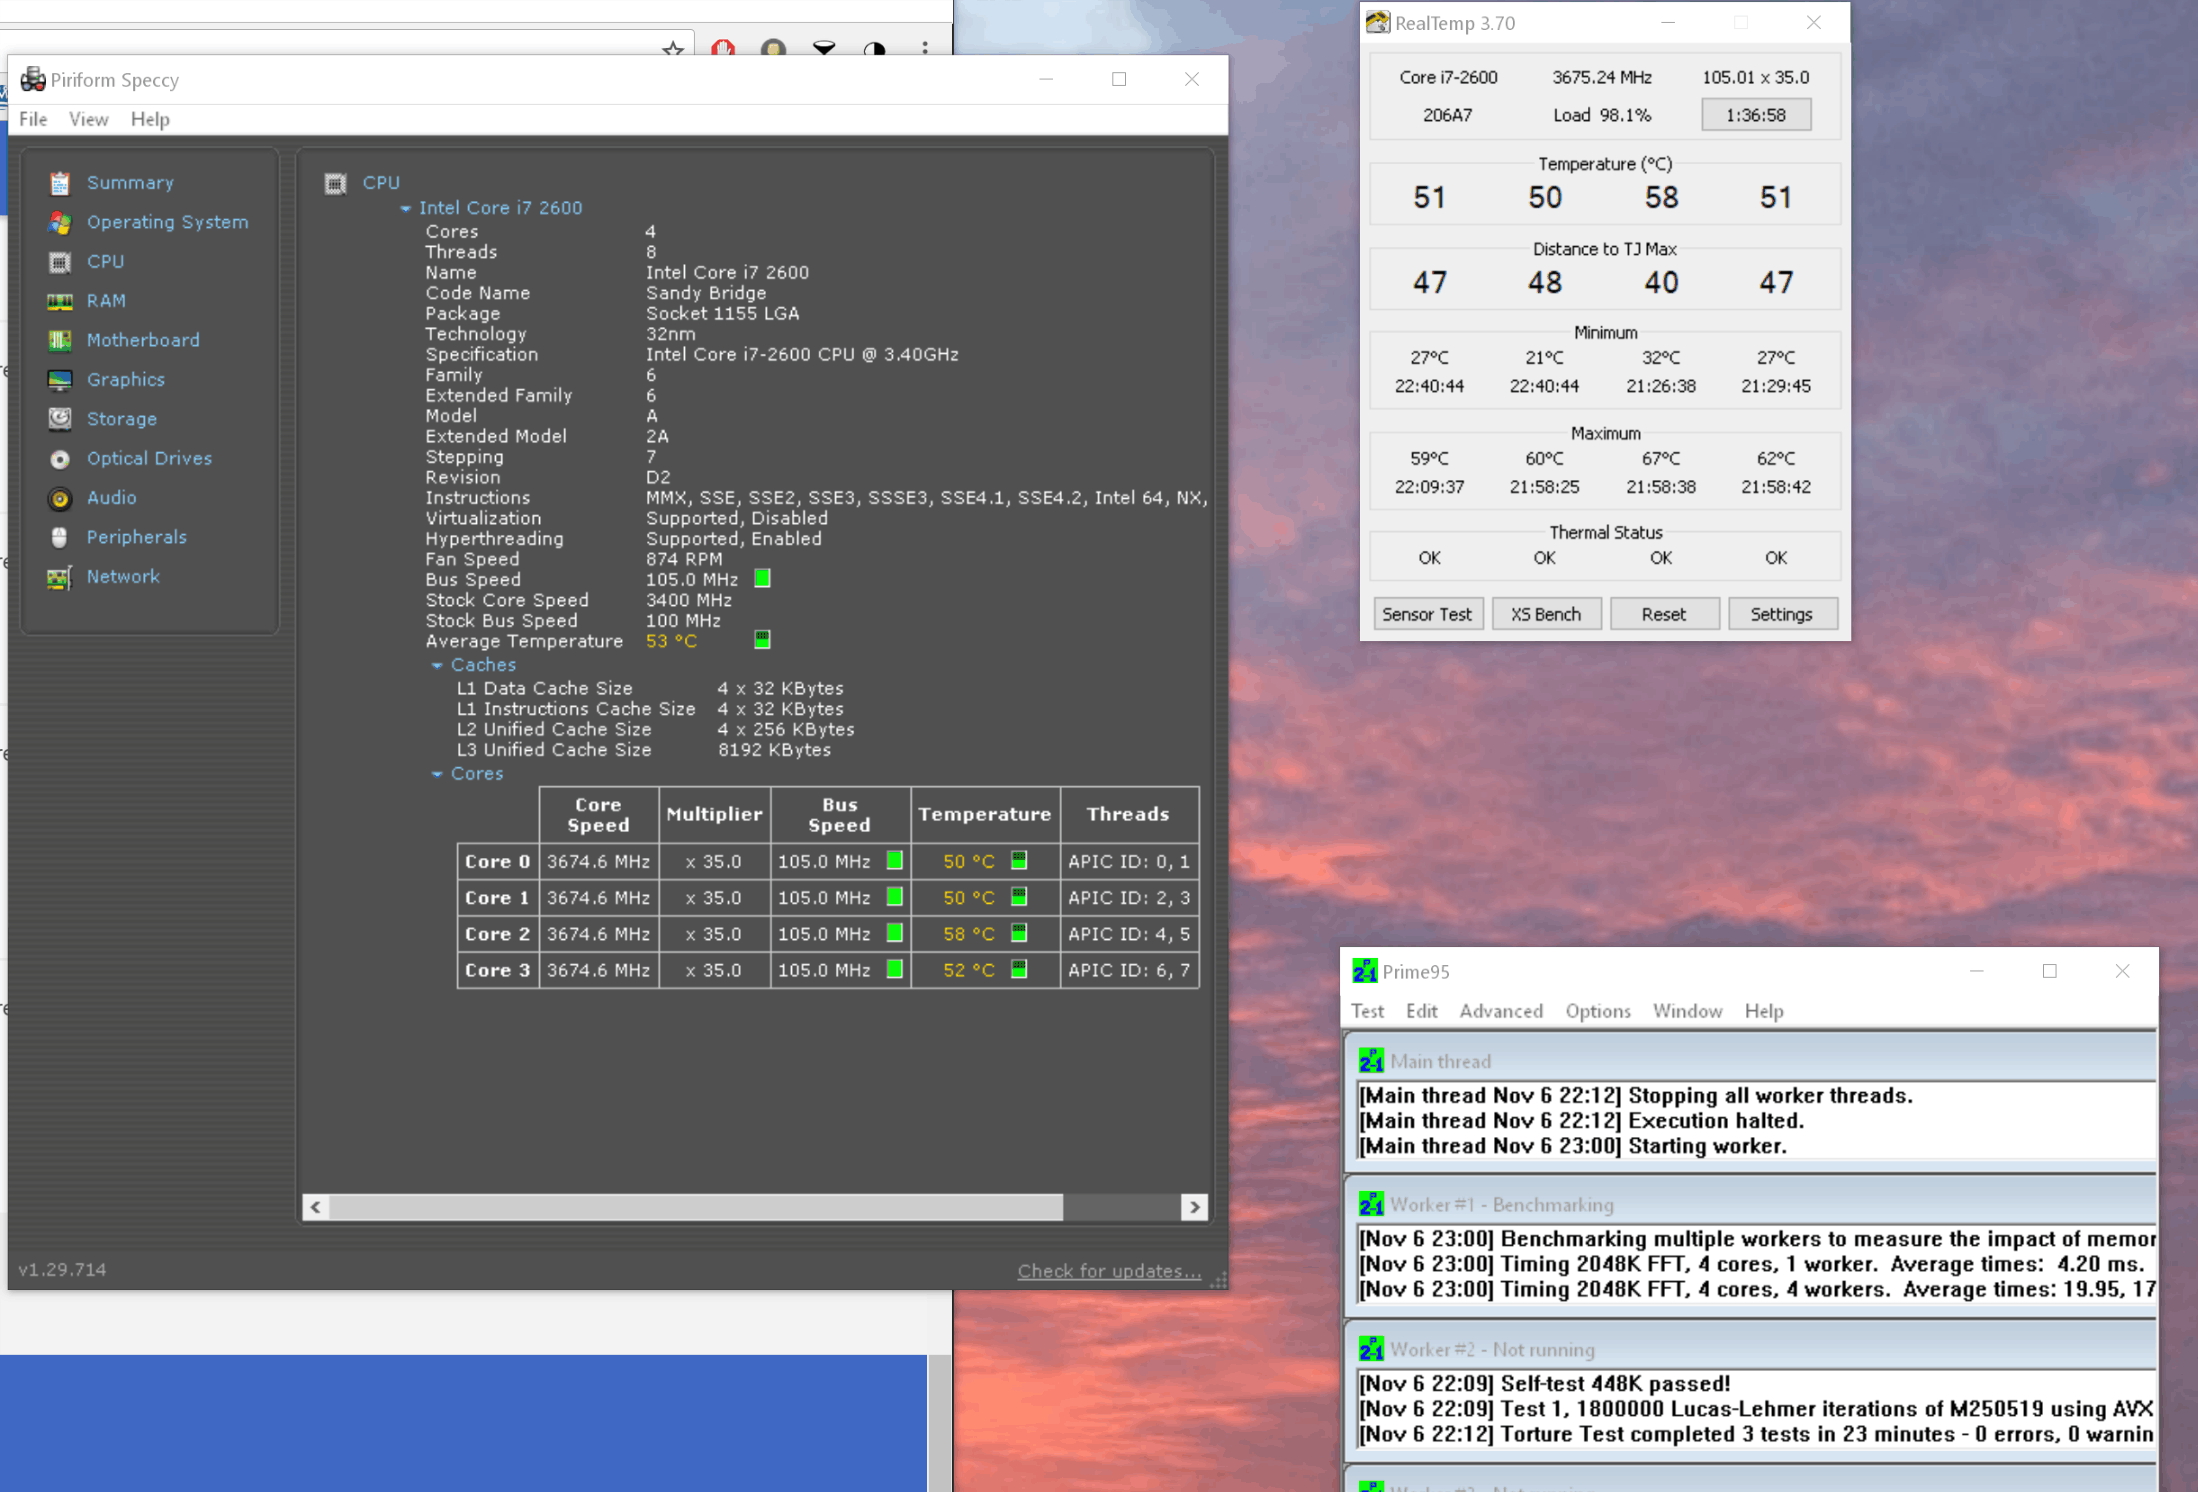Select the Audio speaker icon
The image size is (2198, 1492).
60,498
